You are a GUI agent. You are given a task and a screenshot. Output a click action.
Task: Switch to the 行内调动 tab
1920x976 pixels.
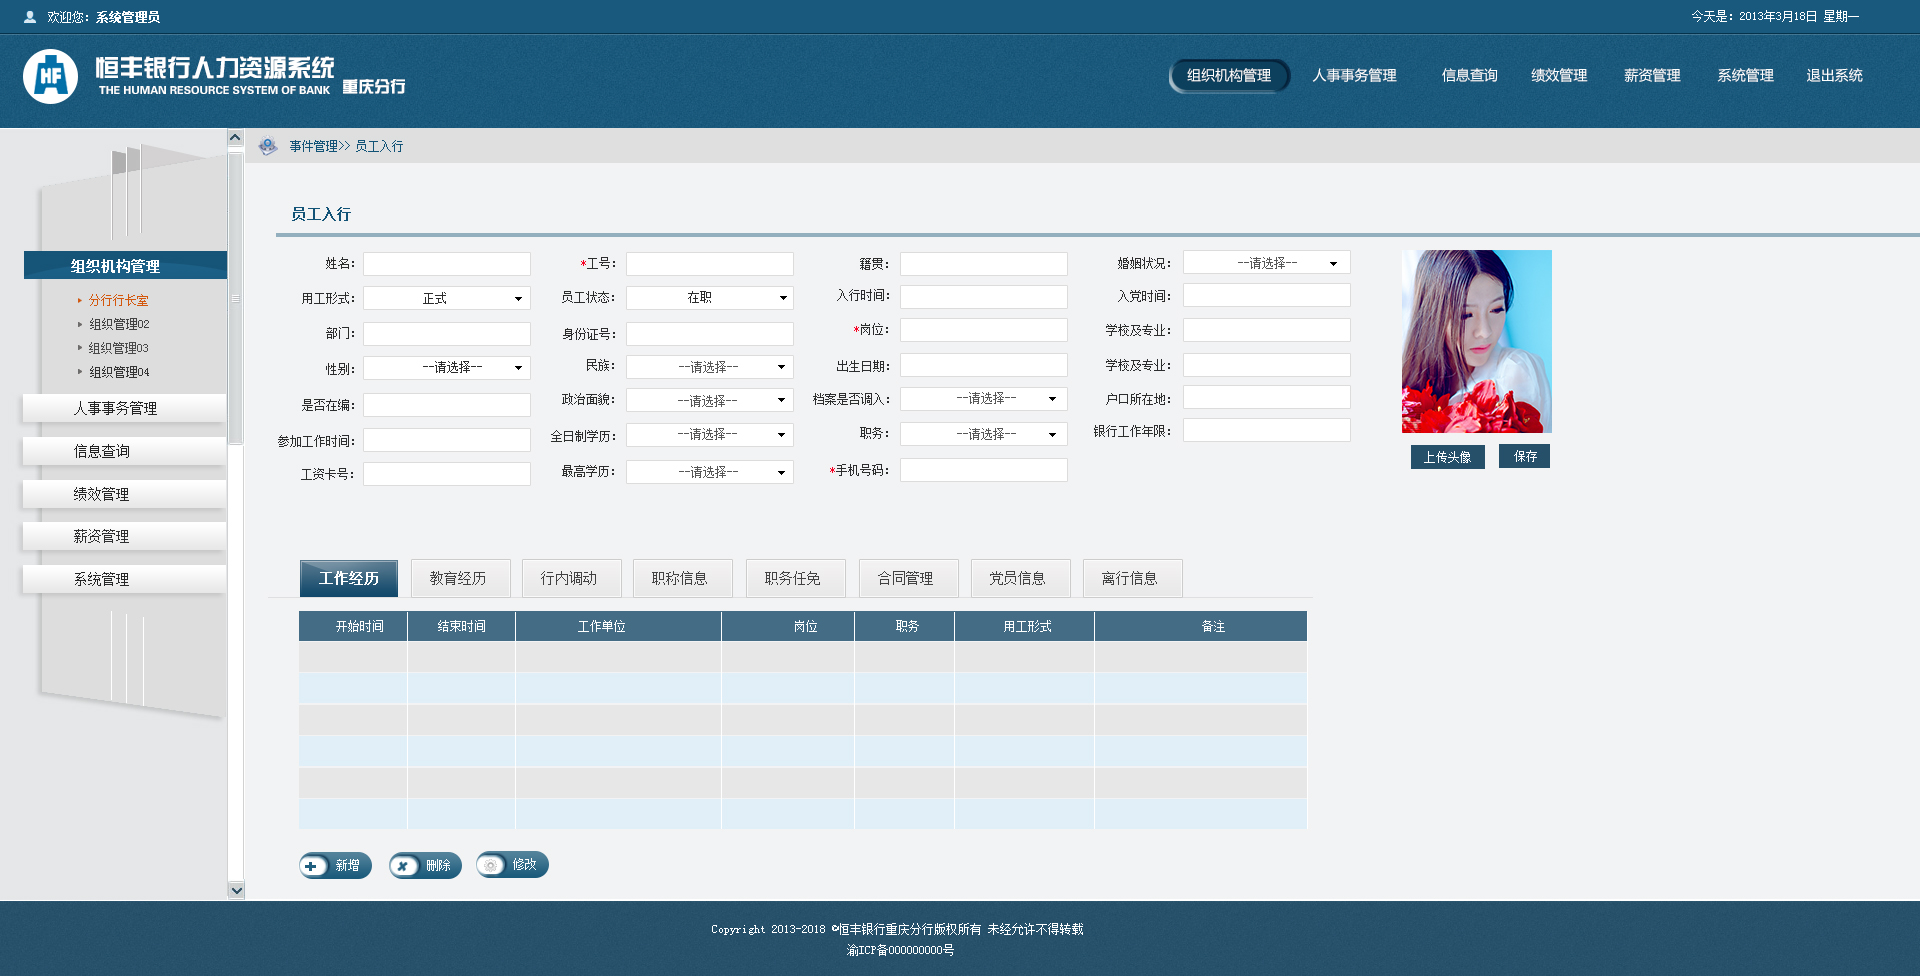click(x=571, y=578)
